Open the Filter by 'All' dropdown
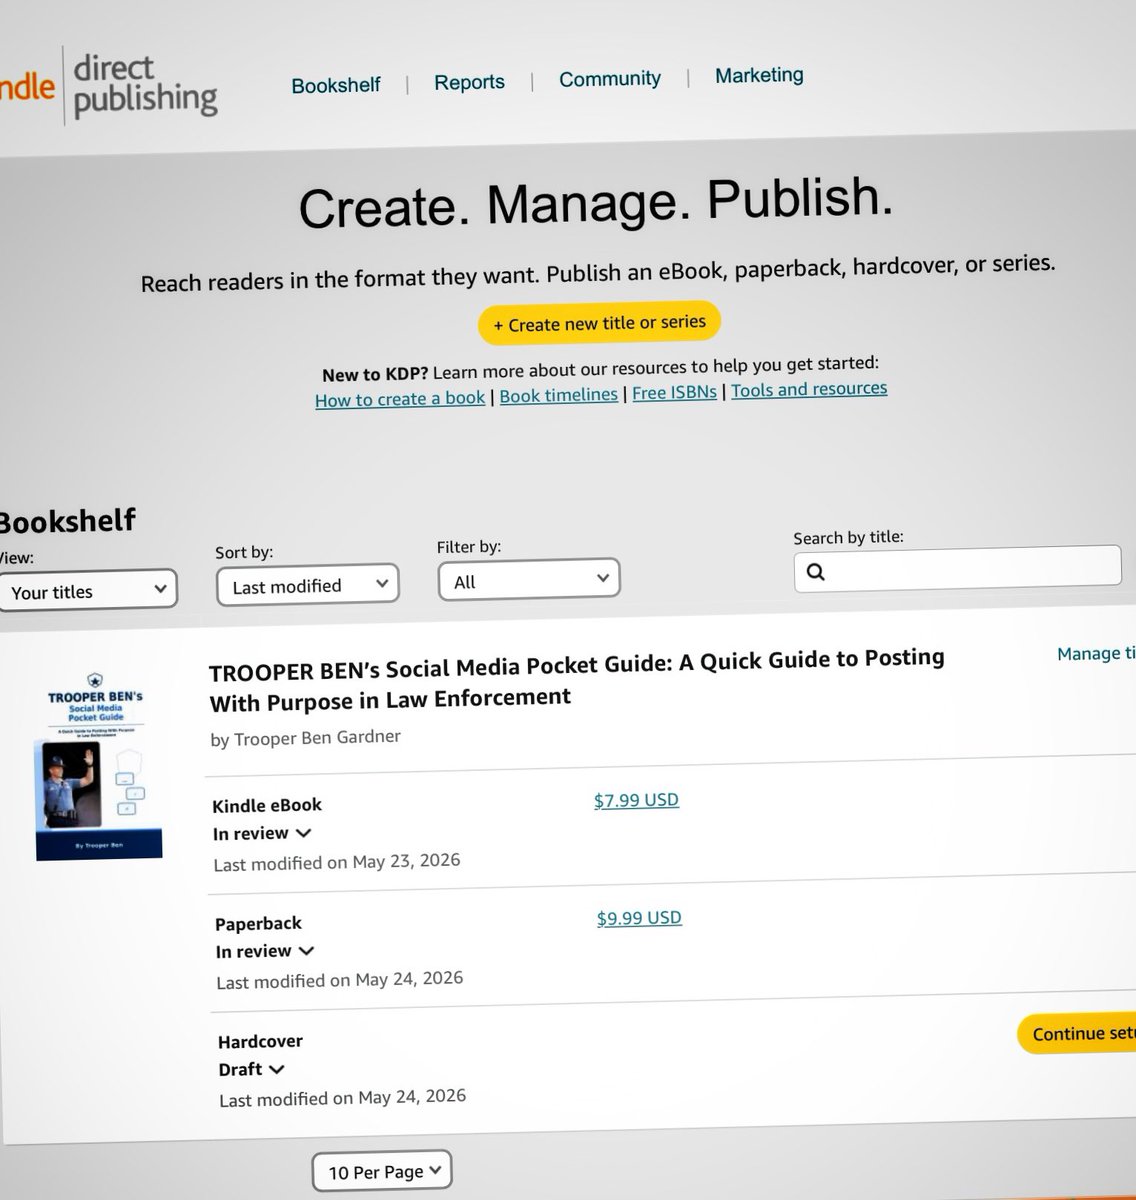This screenshot has width=1136, height=1200. (529, 580)
